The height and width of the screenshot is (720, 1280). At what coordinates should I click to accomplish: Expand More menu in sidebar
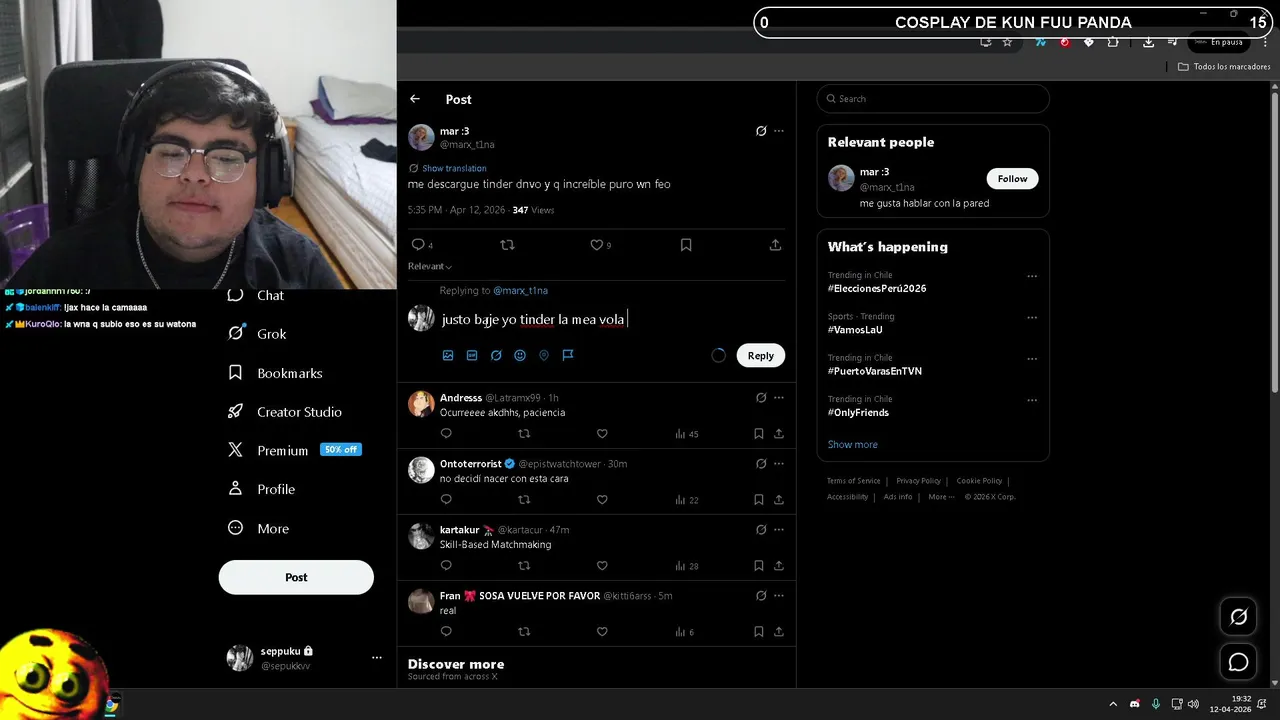pos(258,528)
